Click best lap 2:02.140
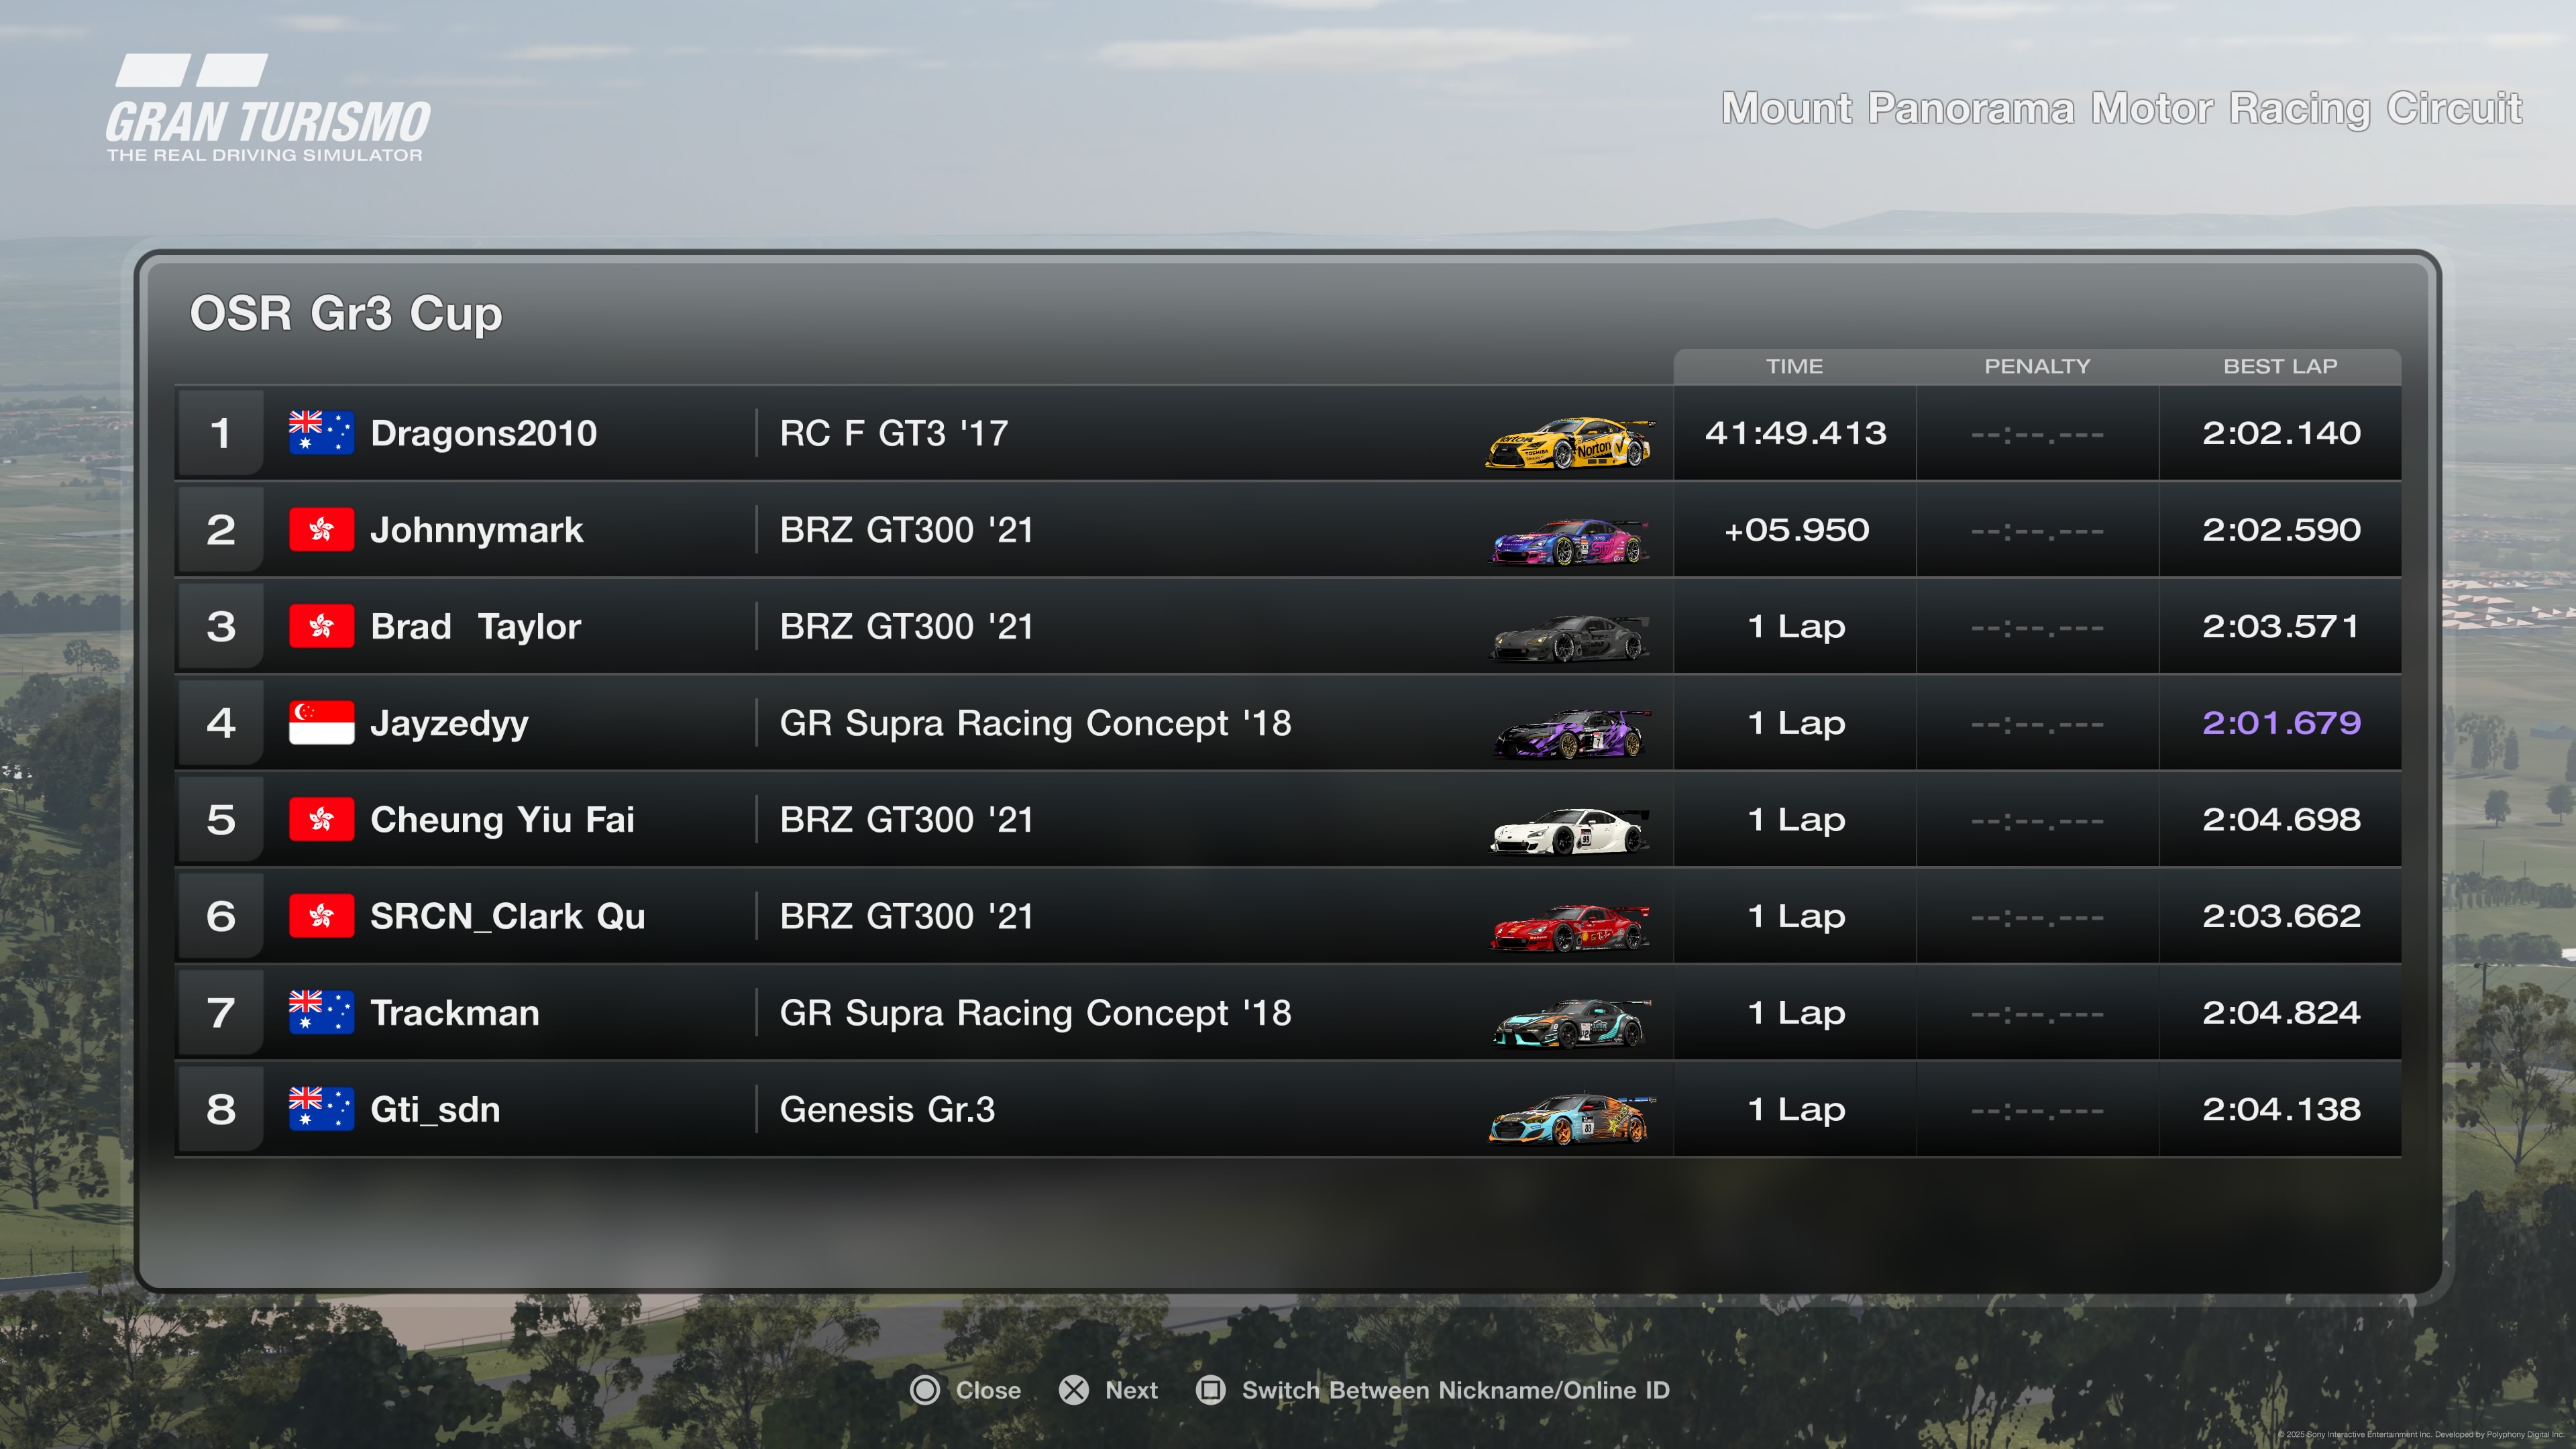The width and height of the screenshot is (2576, 1449). 2281,433
